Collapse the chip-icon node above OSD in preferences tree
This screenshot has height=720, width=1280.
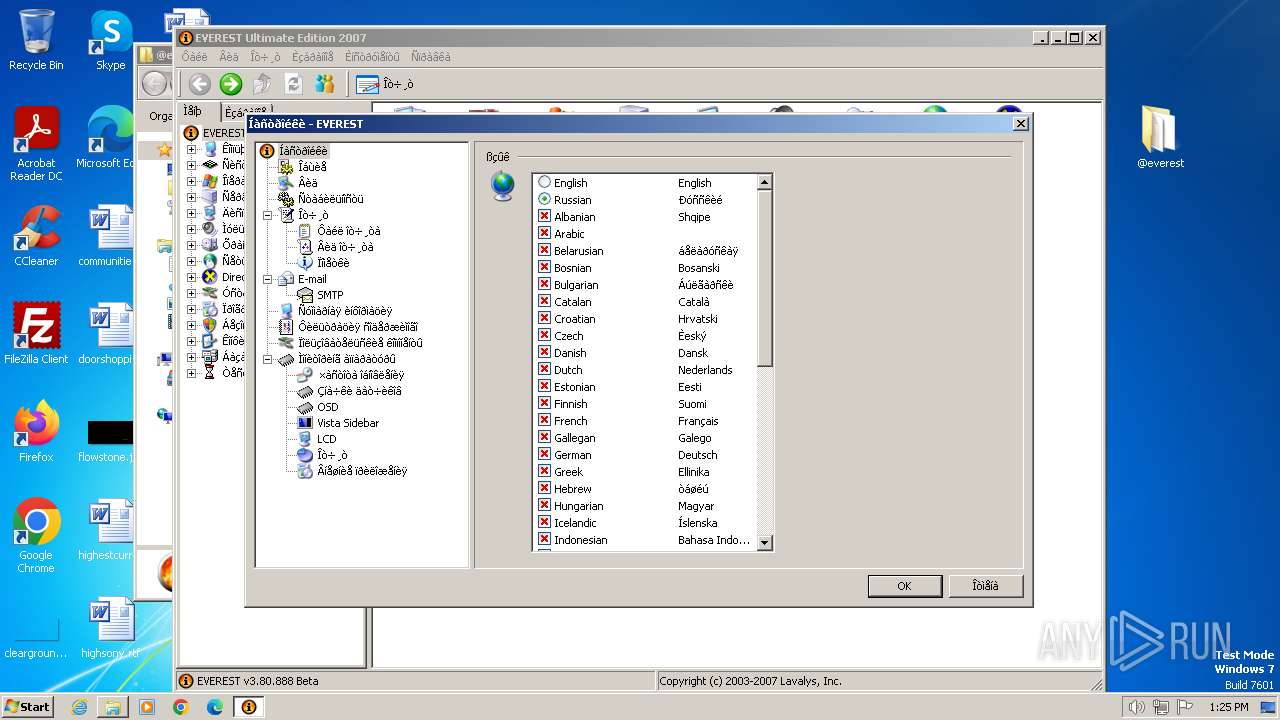(x=268, y=359)
